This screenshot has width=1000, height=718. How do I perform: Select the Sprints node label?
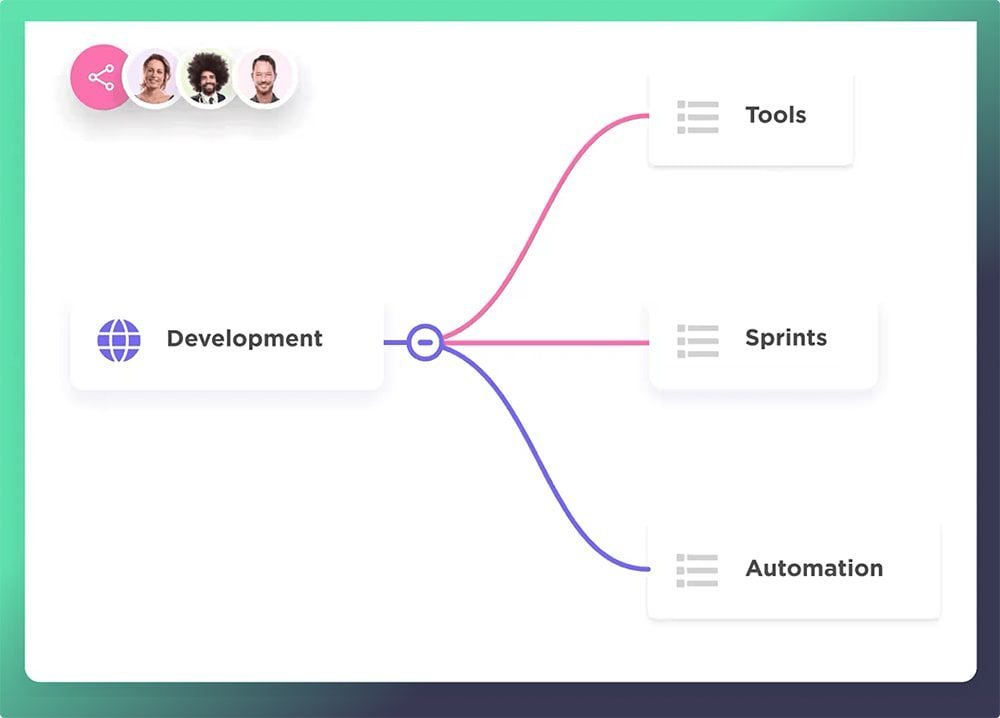786,338
